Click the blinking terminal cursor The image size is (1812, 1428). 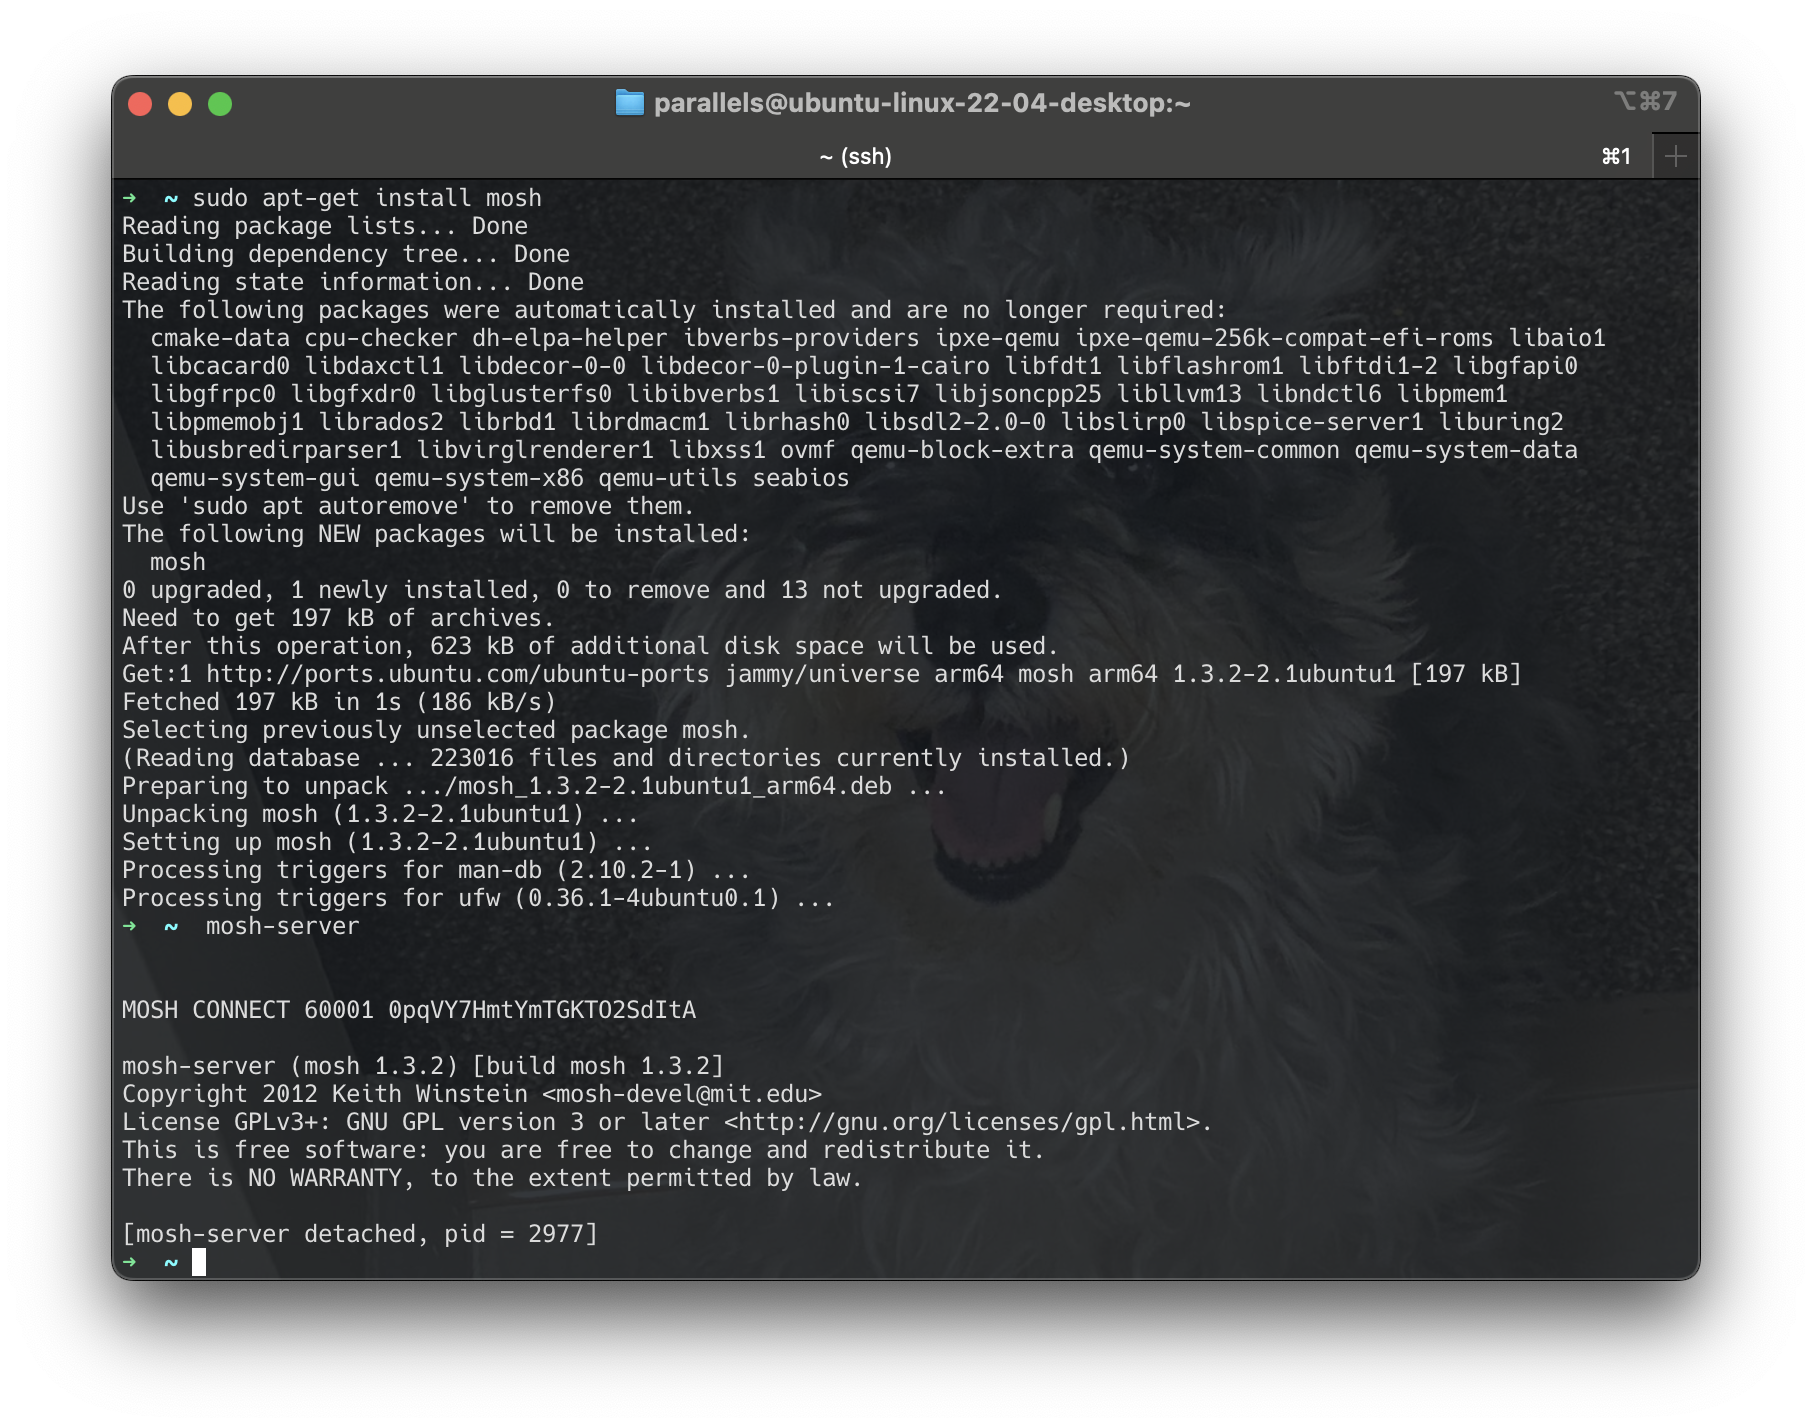click(198, 1262)
